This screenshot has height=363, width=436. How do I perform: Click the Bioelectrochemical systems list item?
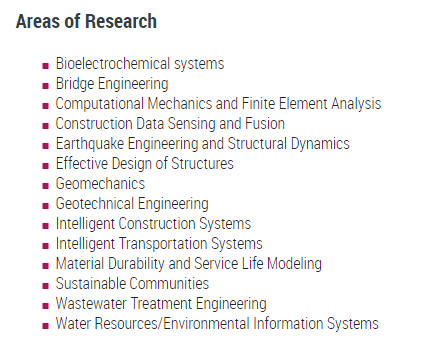tap(140, 64)
